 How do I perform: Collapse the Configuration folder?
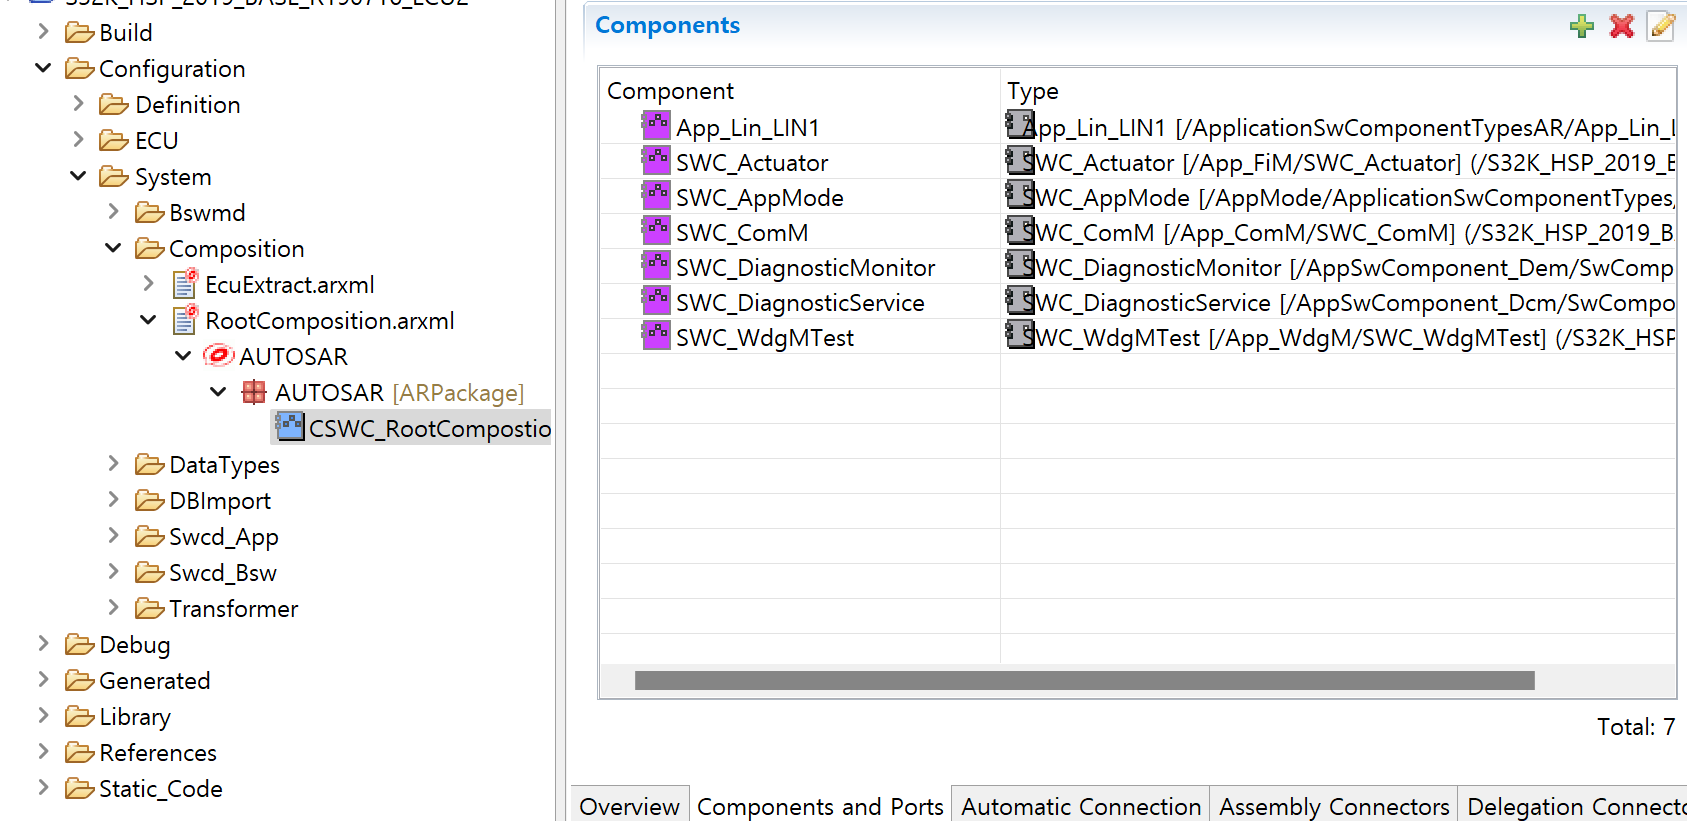43,68
